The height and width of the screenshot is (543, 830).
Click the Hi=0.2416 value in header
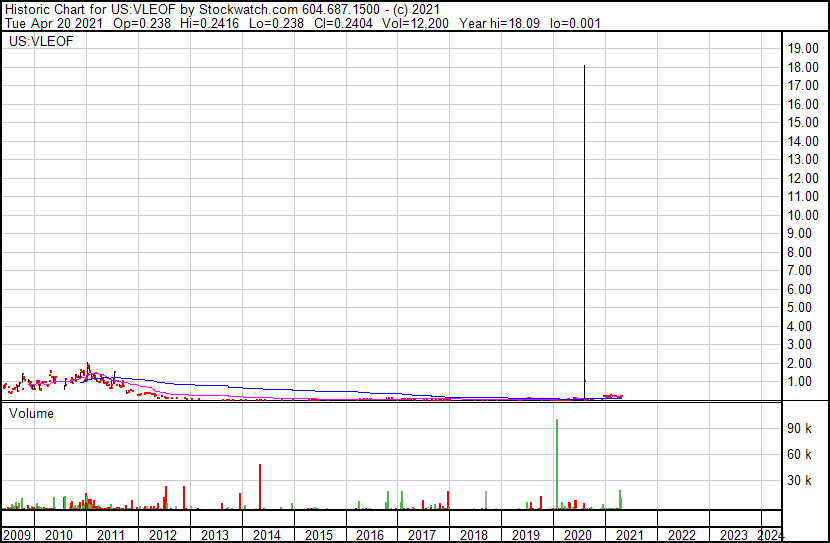(210, 23)
